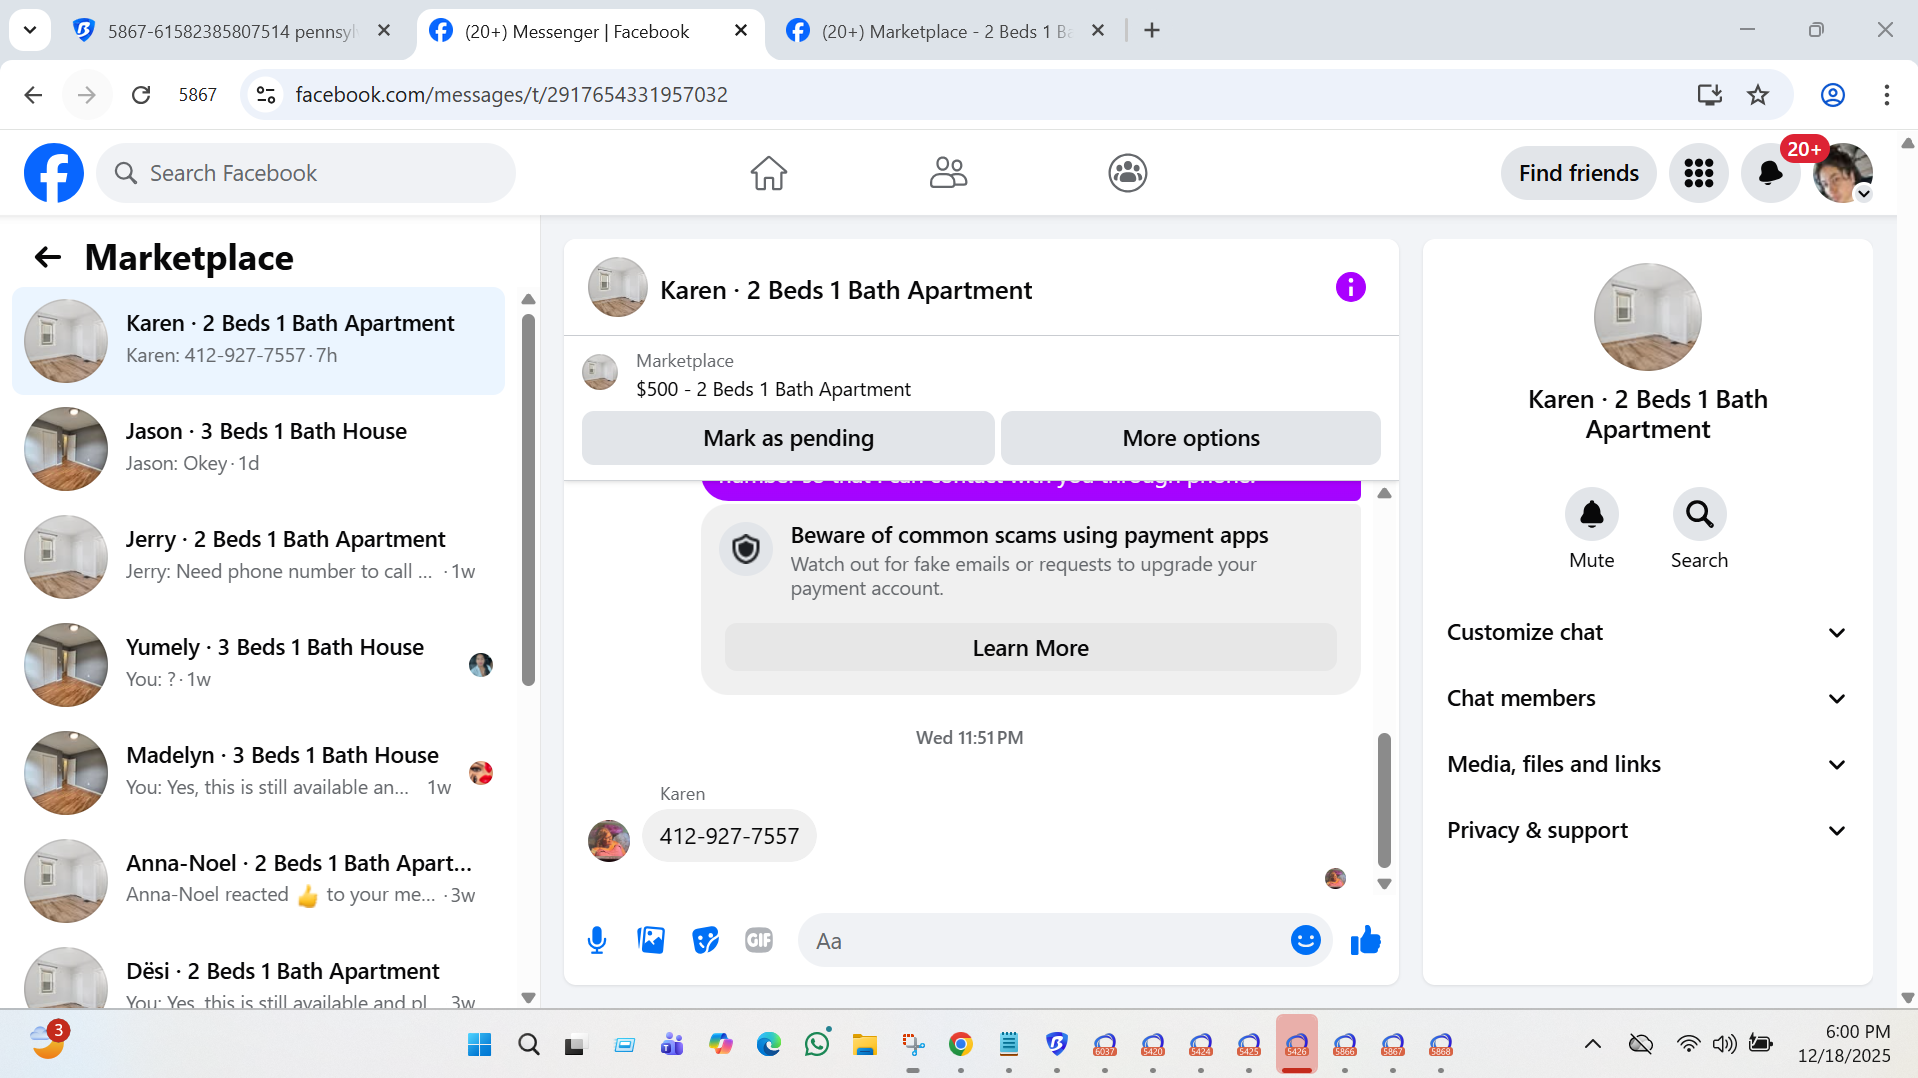Open Chrome three-dot menu
This screenshot has width=1918, height=1078.
point(1886,95)
